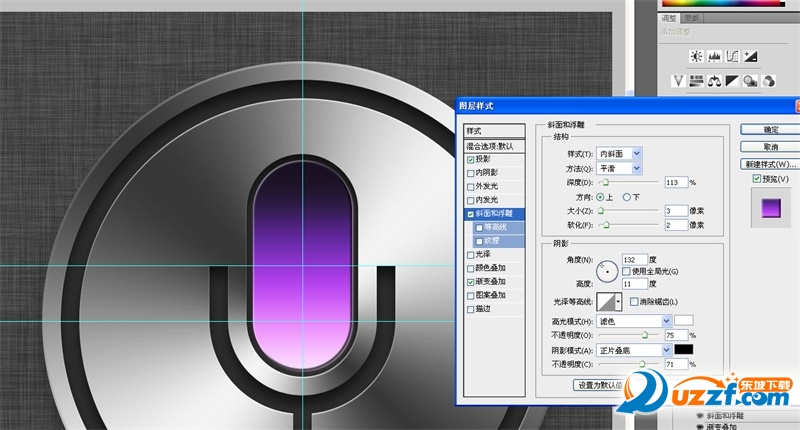800x430 pixels.
Task: Toggle the 使用全局光 global light checkbox
Action: [x=626, y=271]
